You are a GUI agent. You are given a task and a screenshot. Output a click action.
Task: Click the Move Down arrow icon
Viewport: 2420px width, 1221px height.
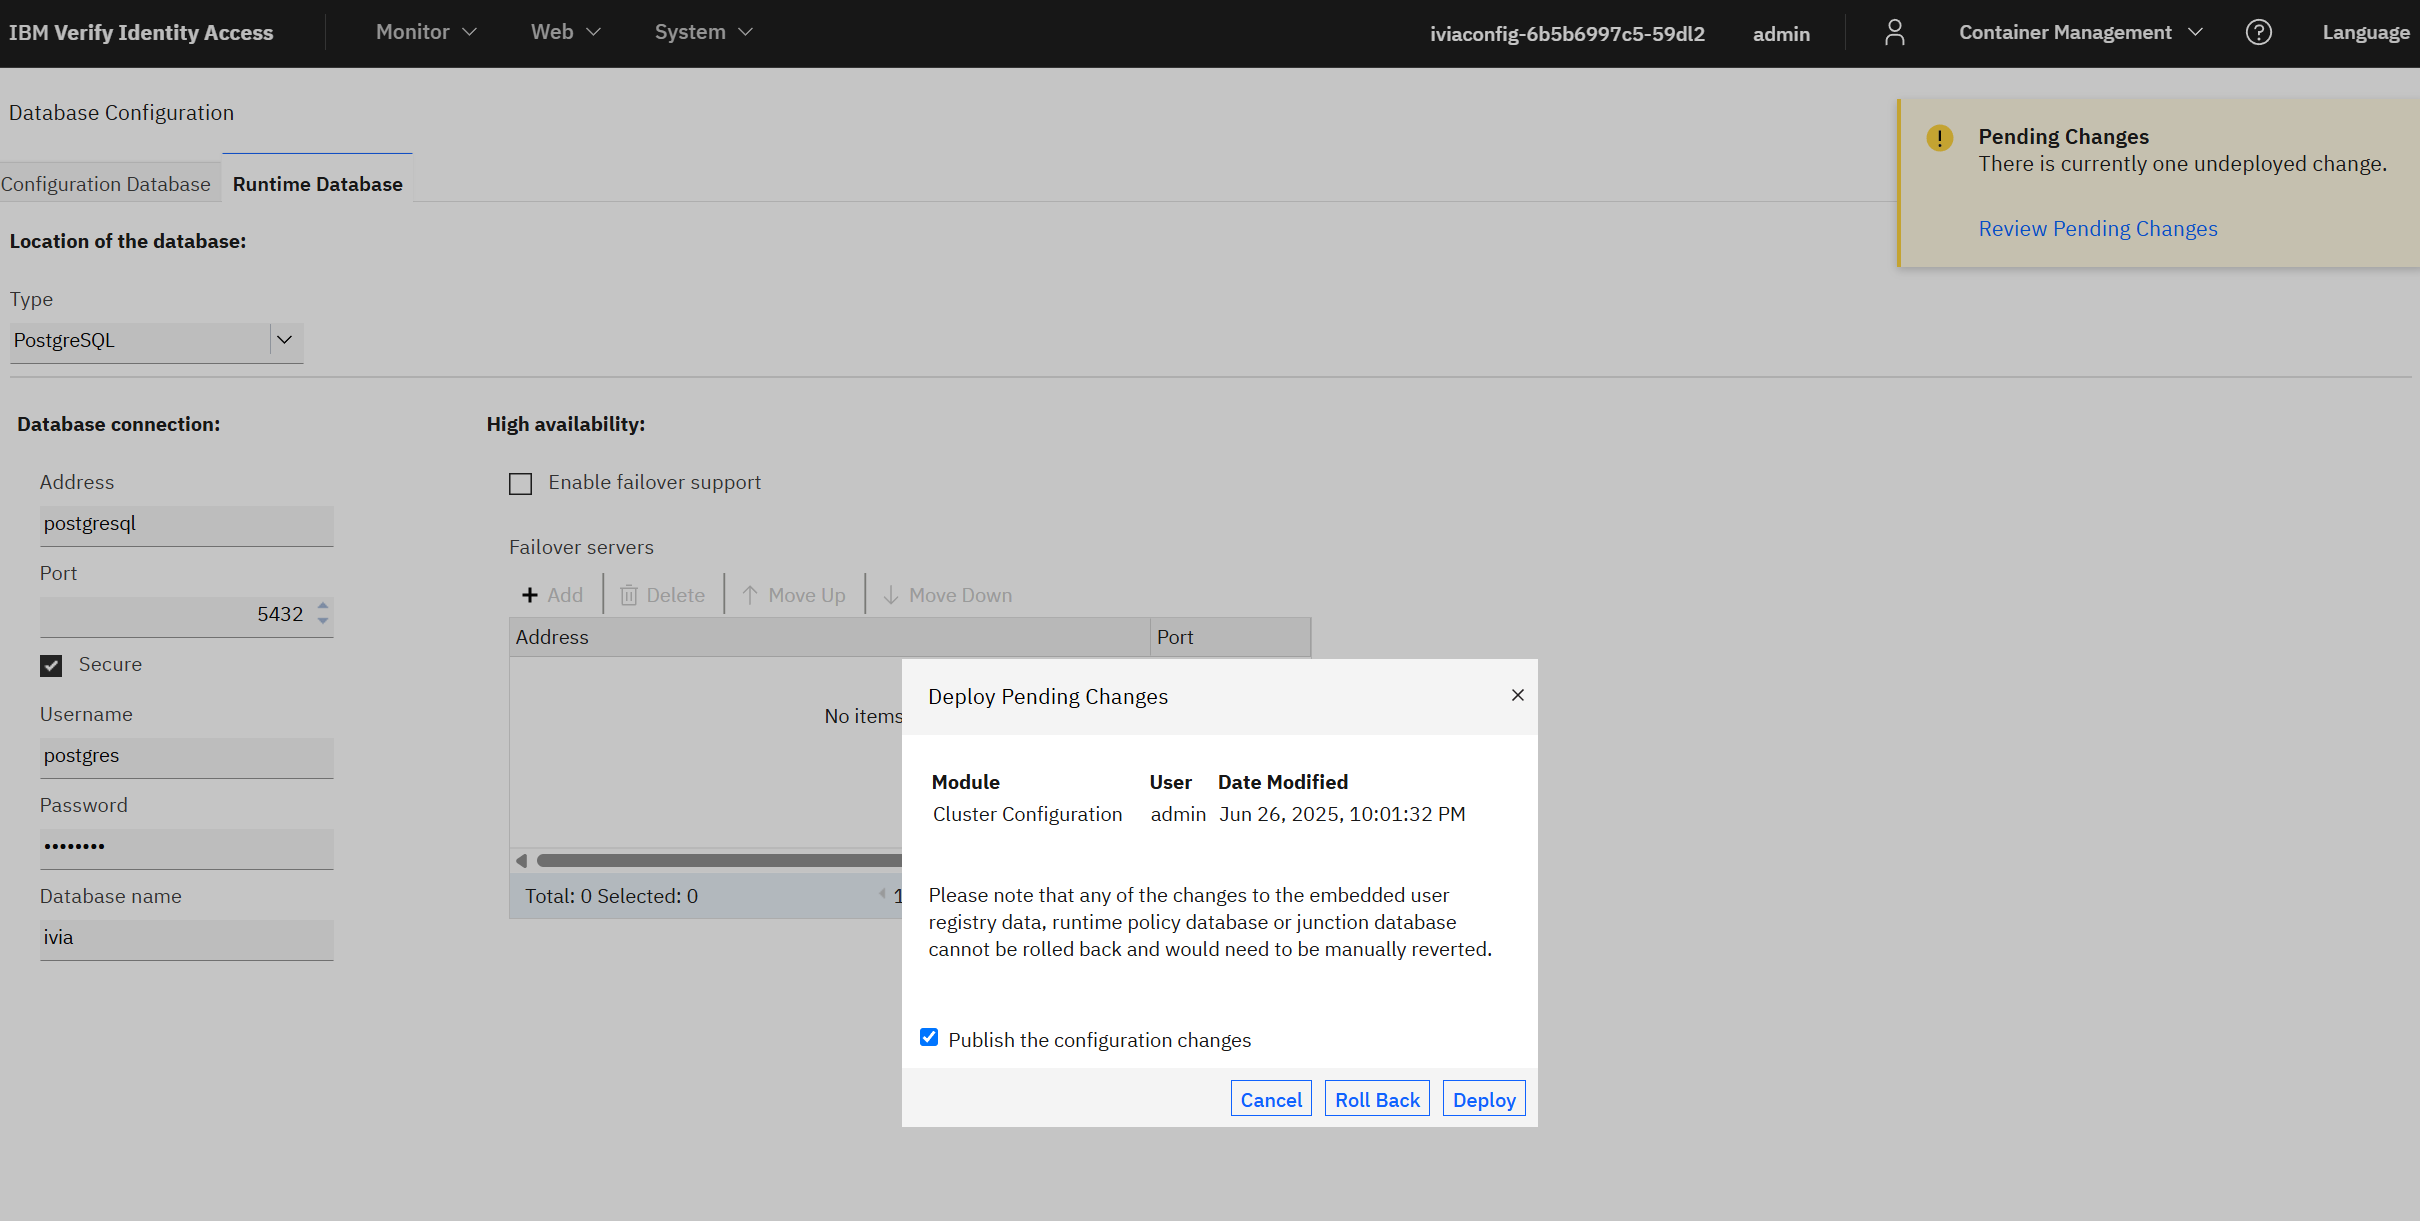coord(890,595)
